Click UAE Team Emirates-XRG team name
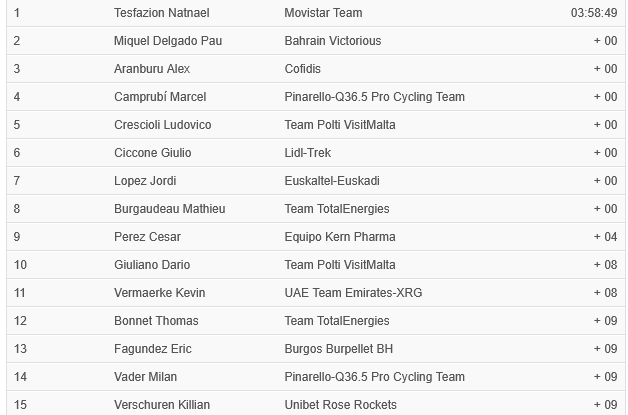 pyautogui.click(x=353, y=293)
